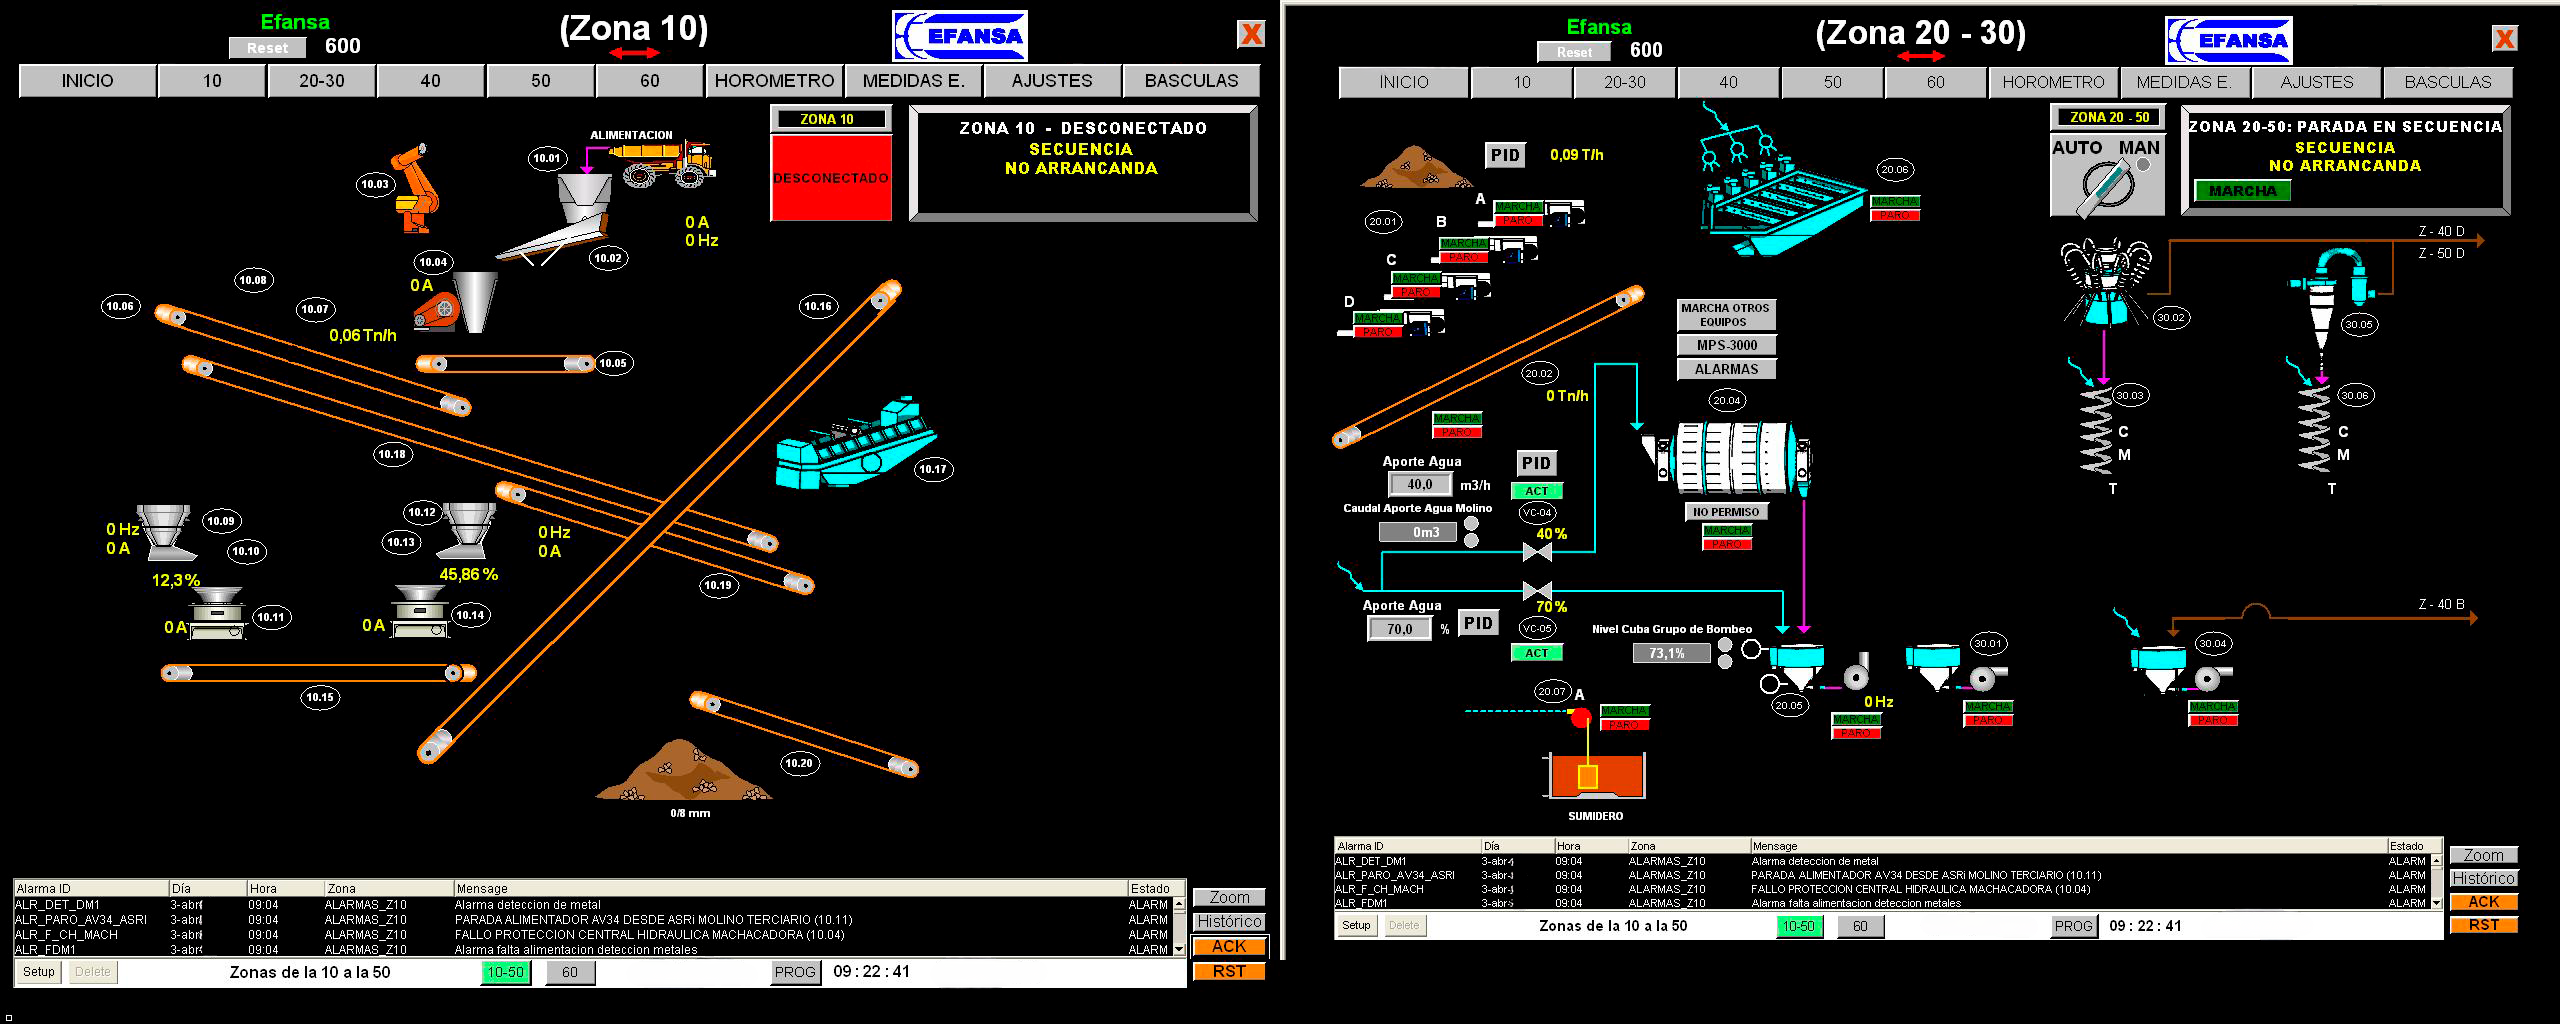Image resolution: width=2560 pixels, height=1024 pixels.
Task: Click Histórico button in Zona 20-30 window
Action: click(x=2484, y=878)
